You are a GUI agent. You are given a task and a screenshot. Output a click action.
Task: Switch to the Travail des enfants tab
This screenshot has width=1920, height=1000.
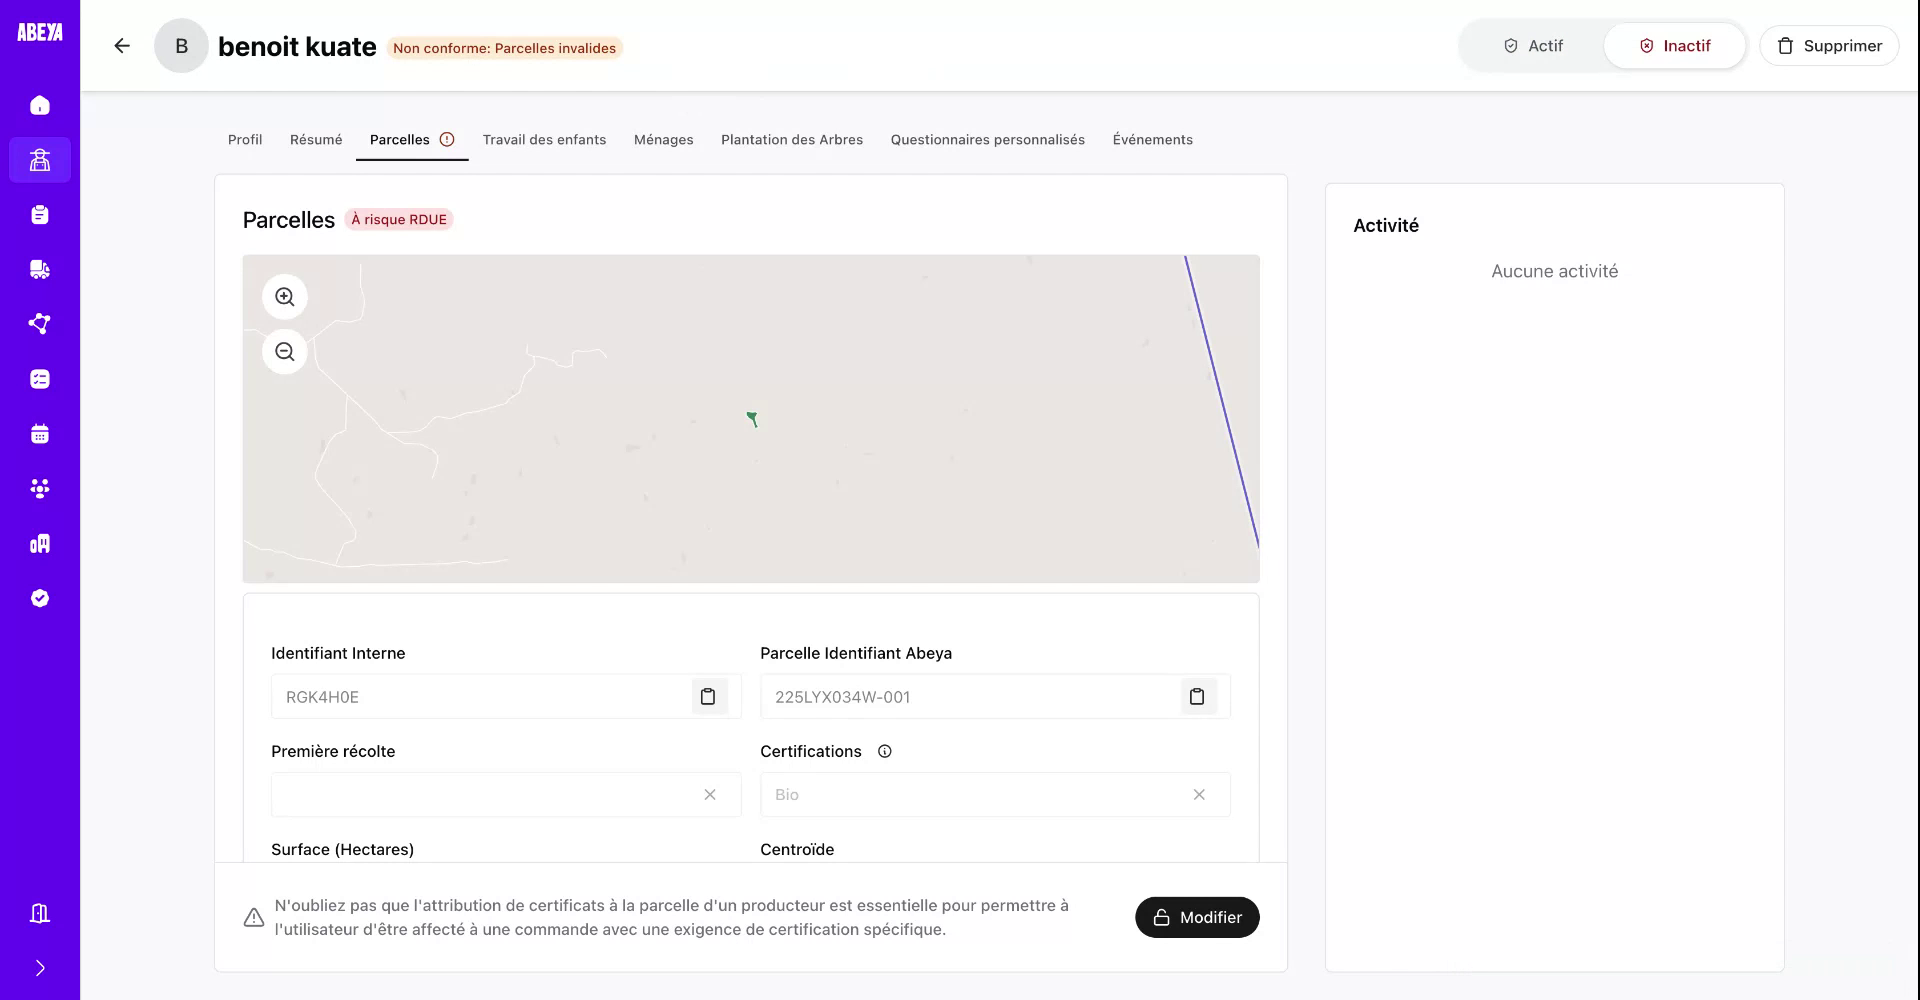544,139
